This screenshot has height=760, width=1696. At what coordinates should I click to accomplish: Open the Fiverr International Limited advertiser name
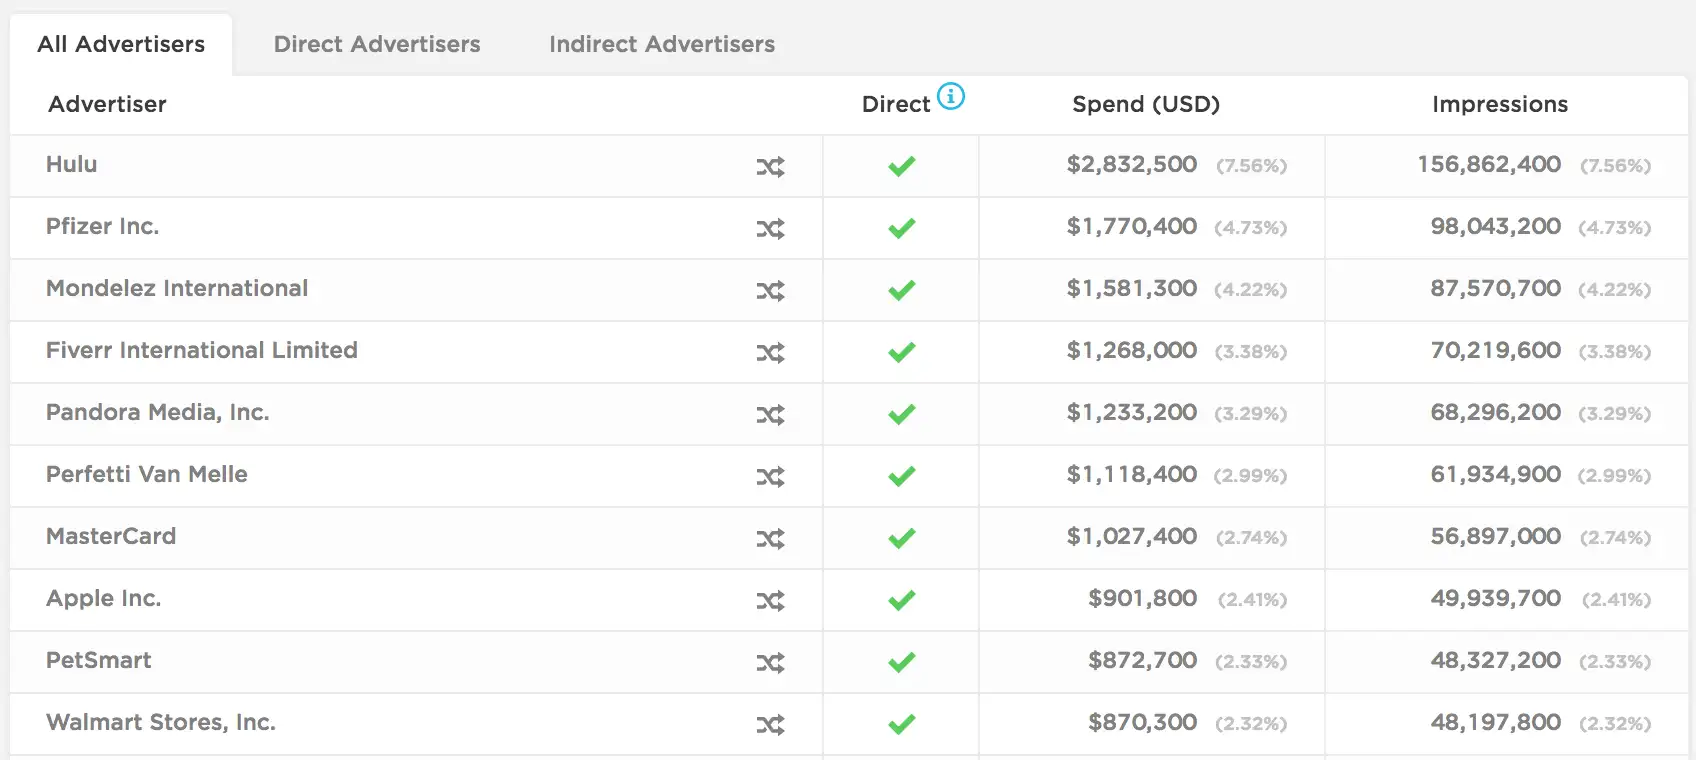[x=202, y=350]
